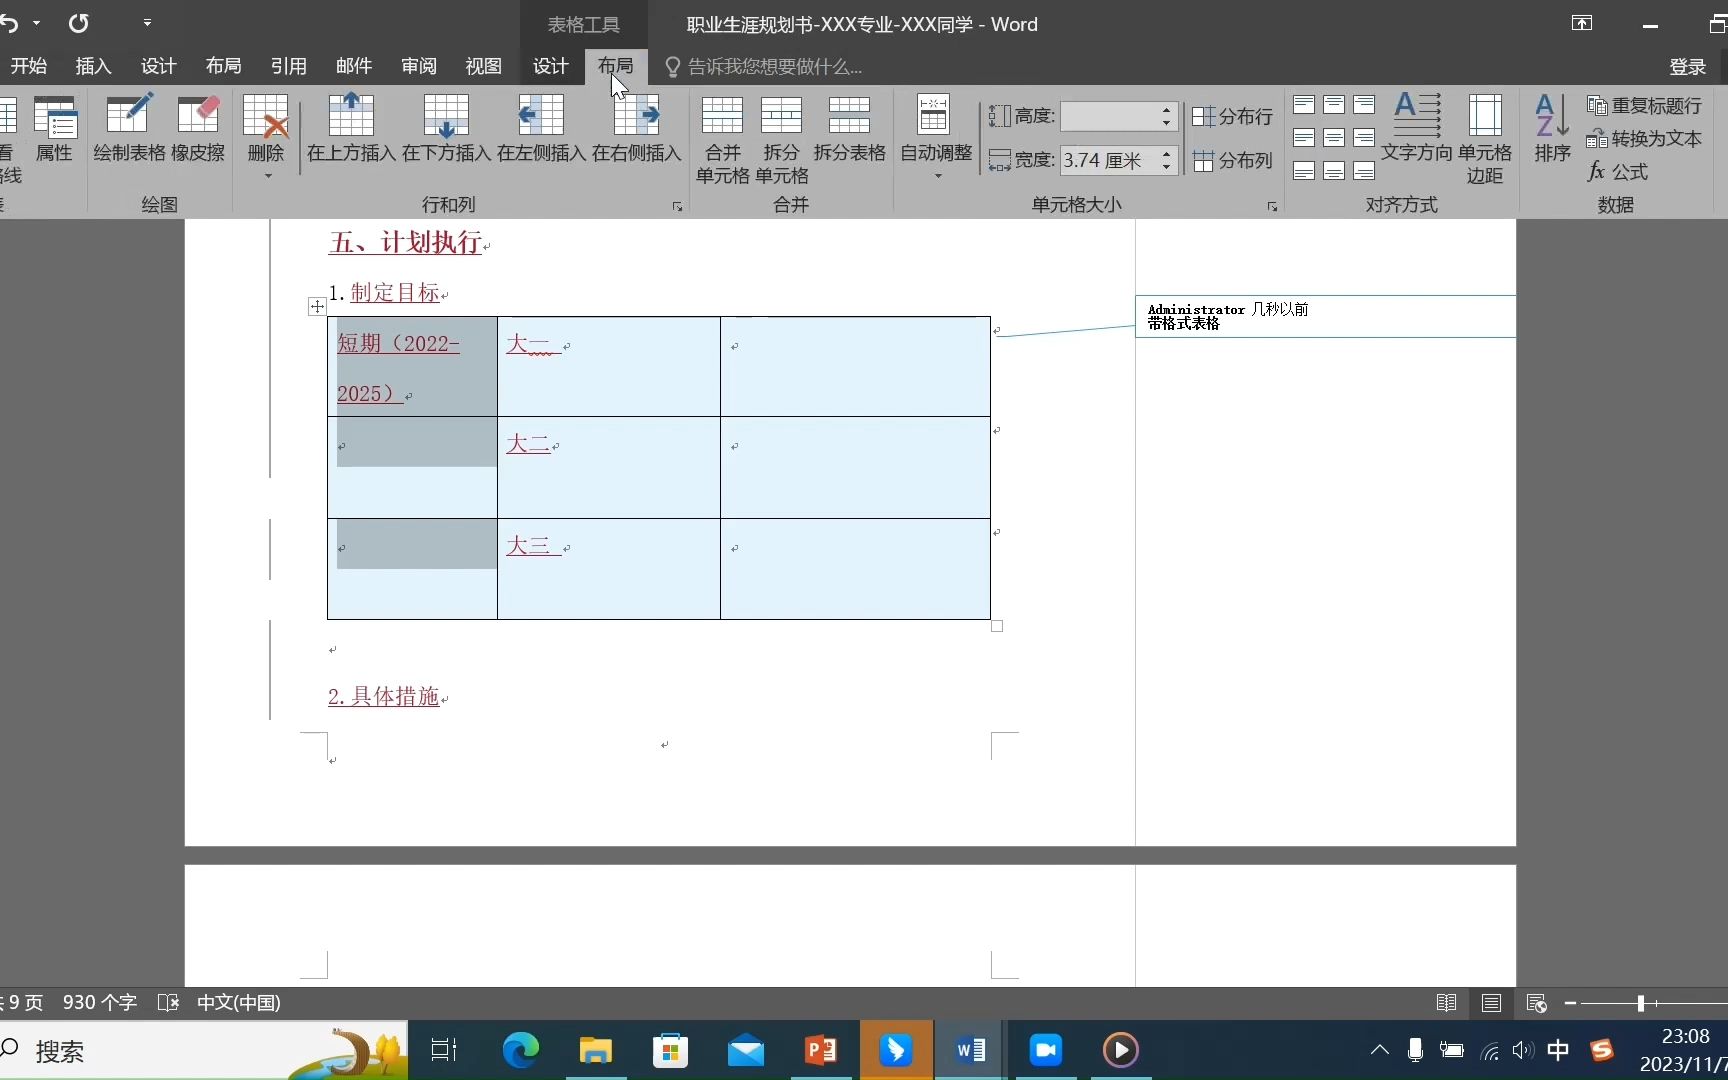This screenshot has width=1728, height=1080.
Task: Open the 审阅 (Review) tab
Action: (419, 66)
